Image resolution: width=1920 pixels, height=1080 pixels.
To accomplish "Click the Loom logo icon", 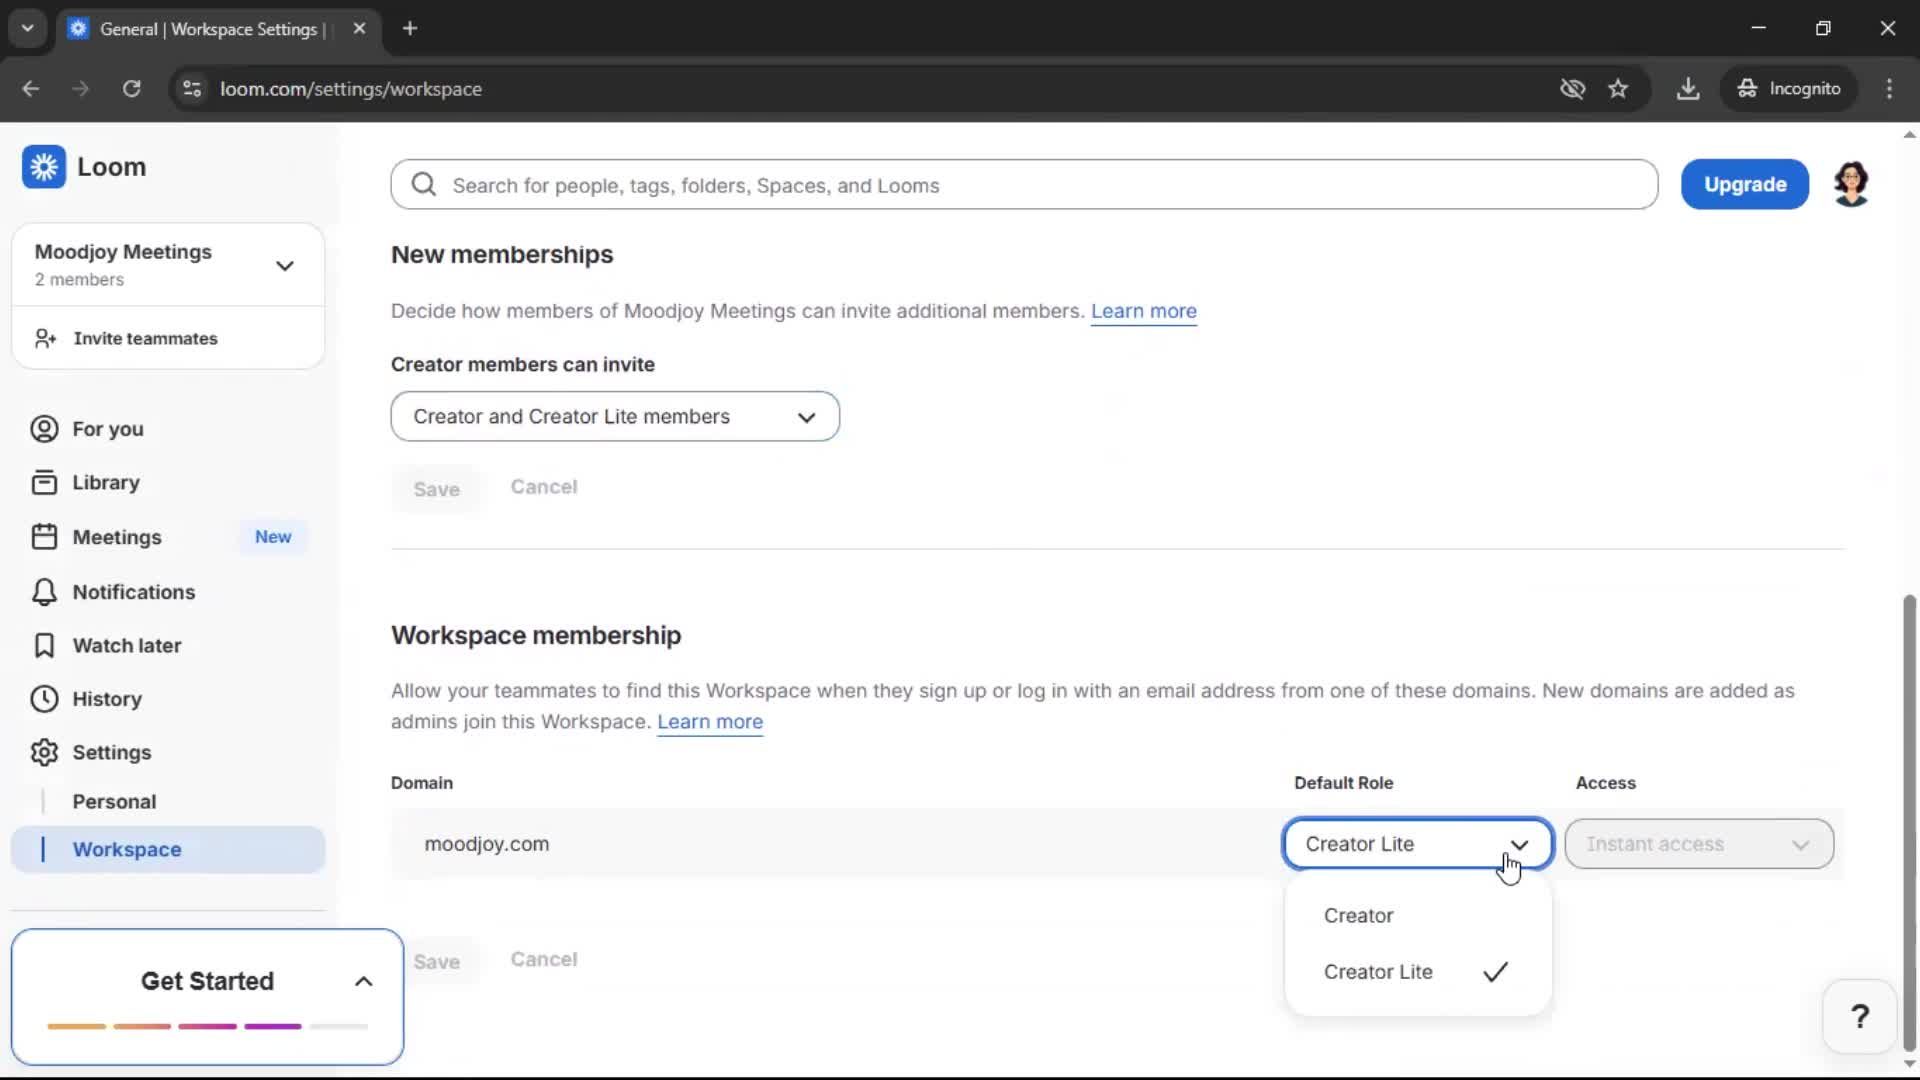I will click(44, 167).
